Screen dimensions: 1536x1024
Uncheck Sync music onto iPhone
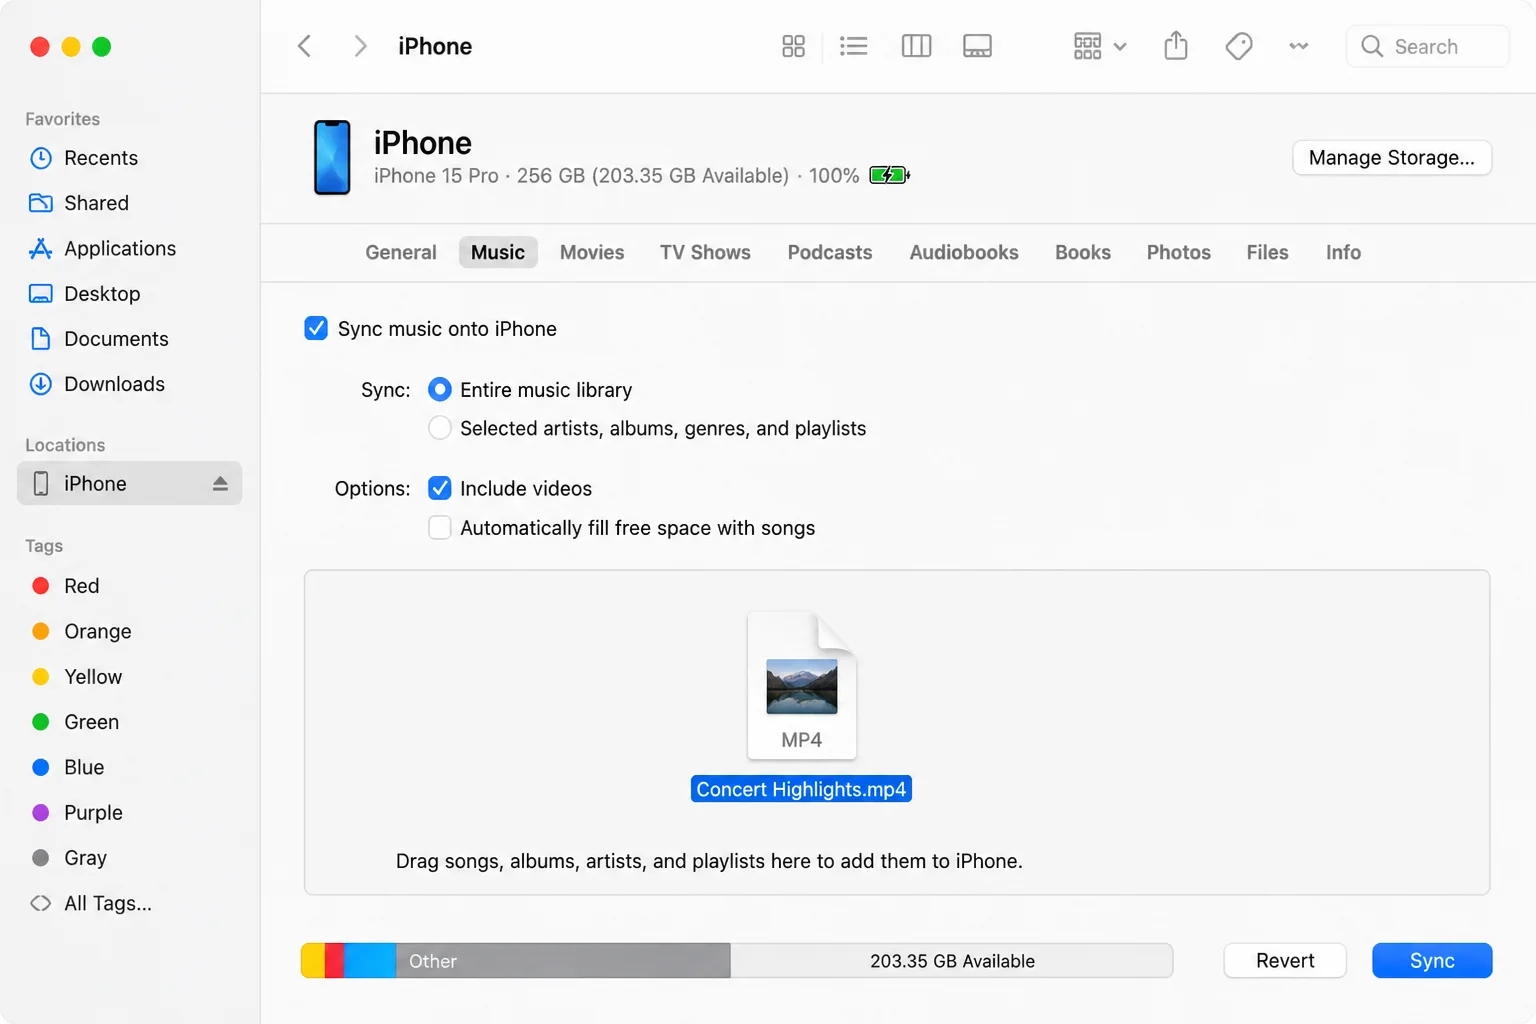click(316, 328)
